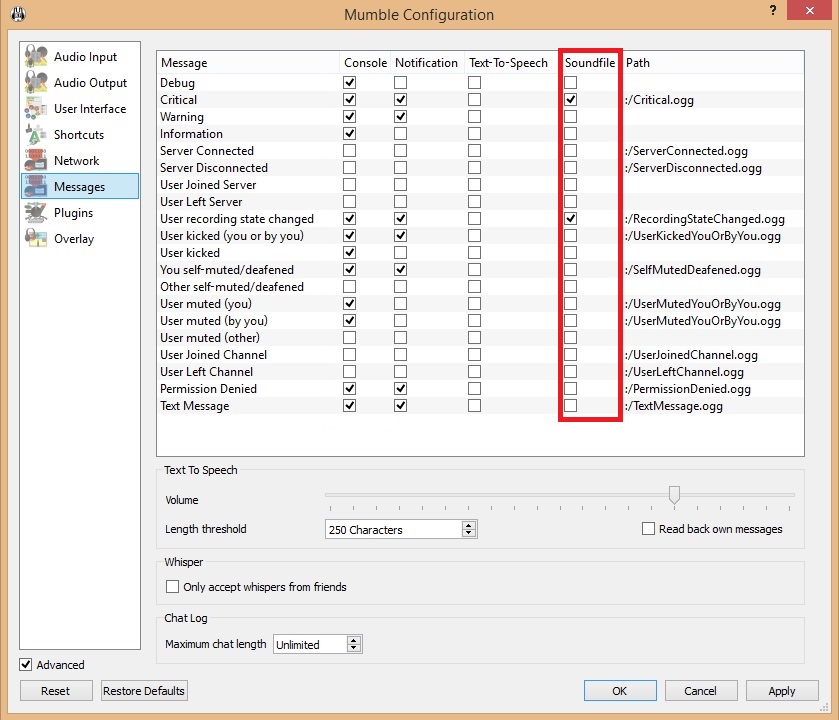
Task: Click Restore Defaults button
Action: [x=144, y=691]
